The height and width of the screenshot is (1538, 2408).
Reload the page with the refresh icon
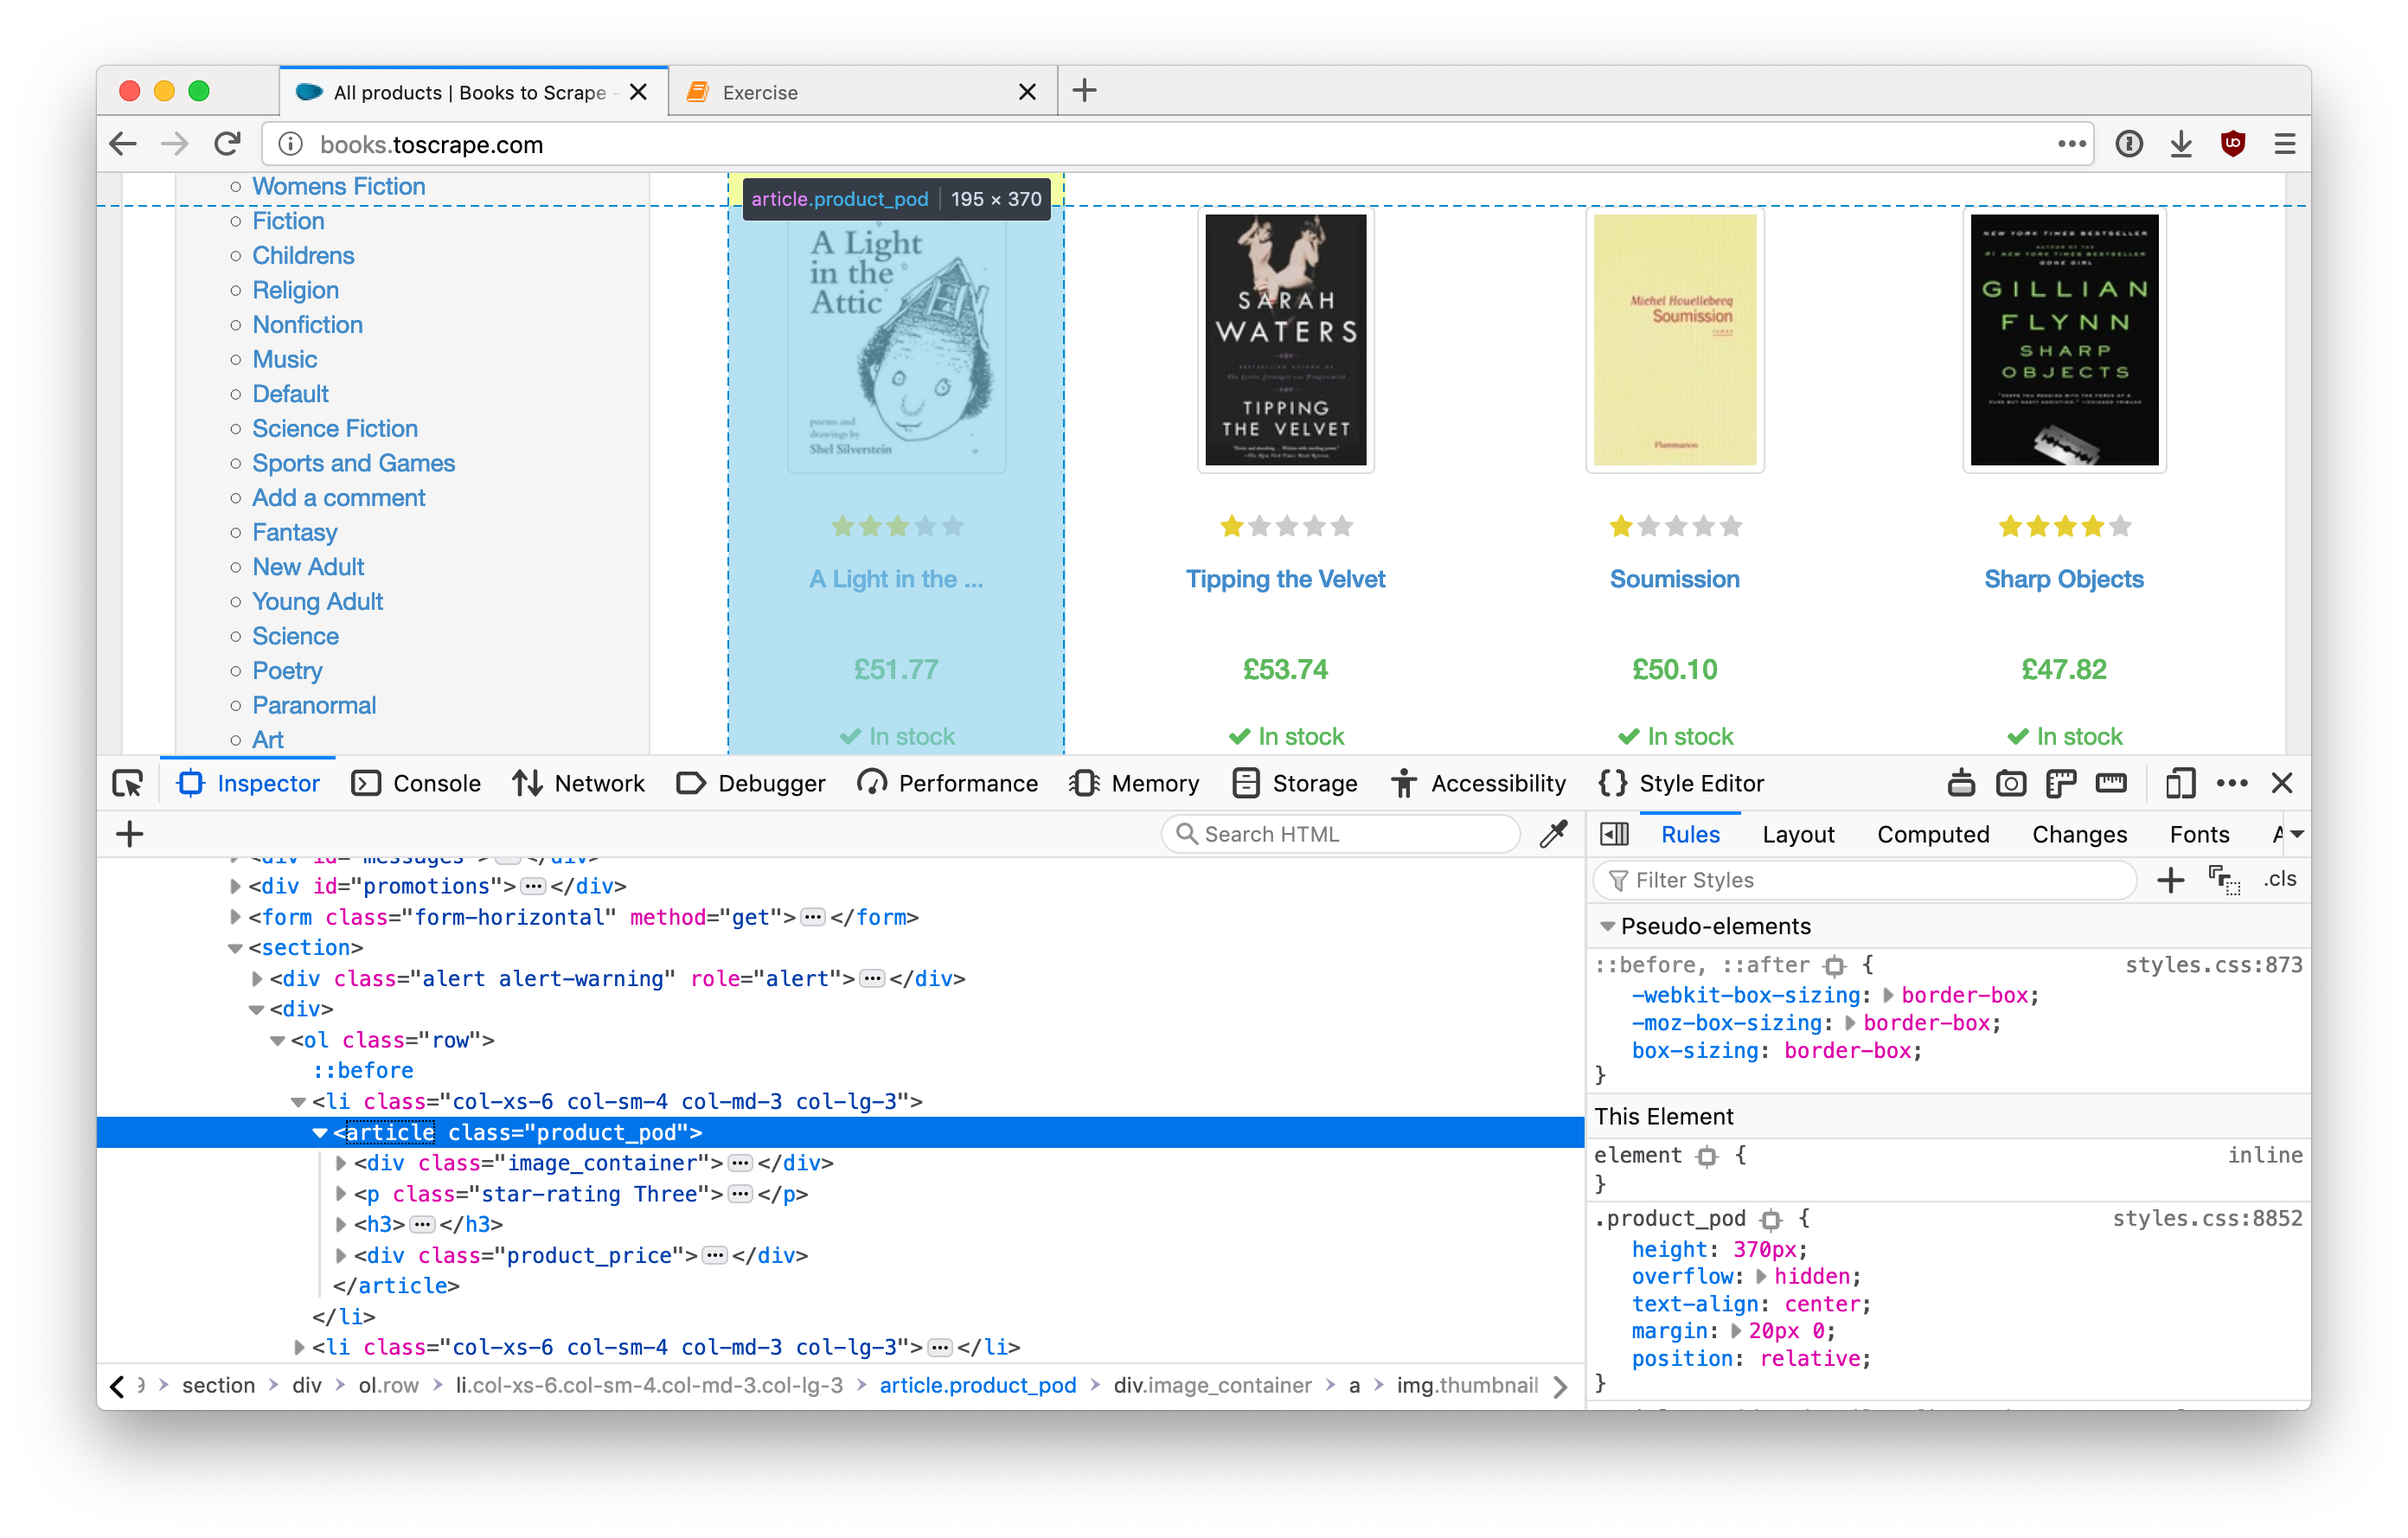point(228,144)
